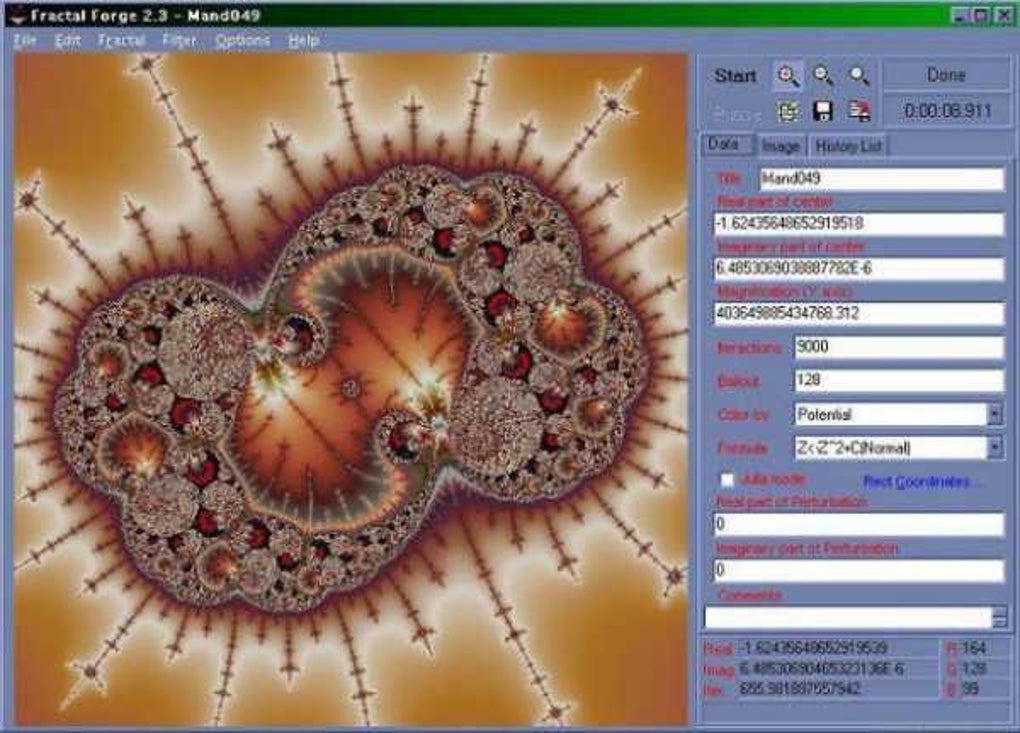Image resolution: width=1020 pixels, height=733 pixels.
Task: Click the Real coordinate readout at bottom
Action: (814, 648)
